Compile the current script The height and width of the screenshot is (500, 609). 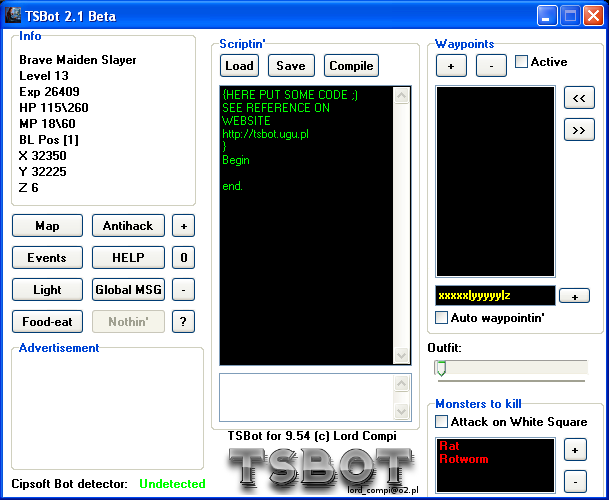[351, 66]
